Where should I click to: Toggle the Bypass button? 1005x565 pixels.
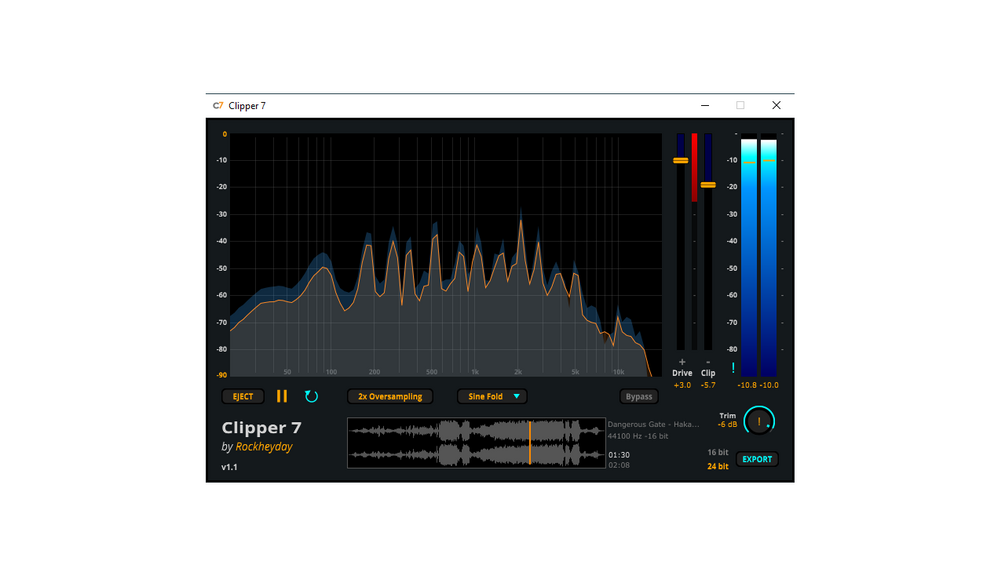click(x=638, y=397)
